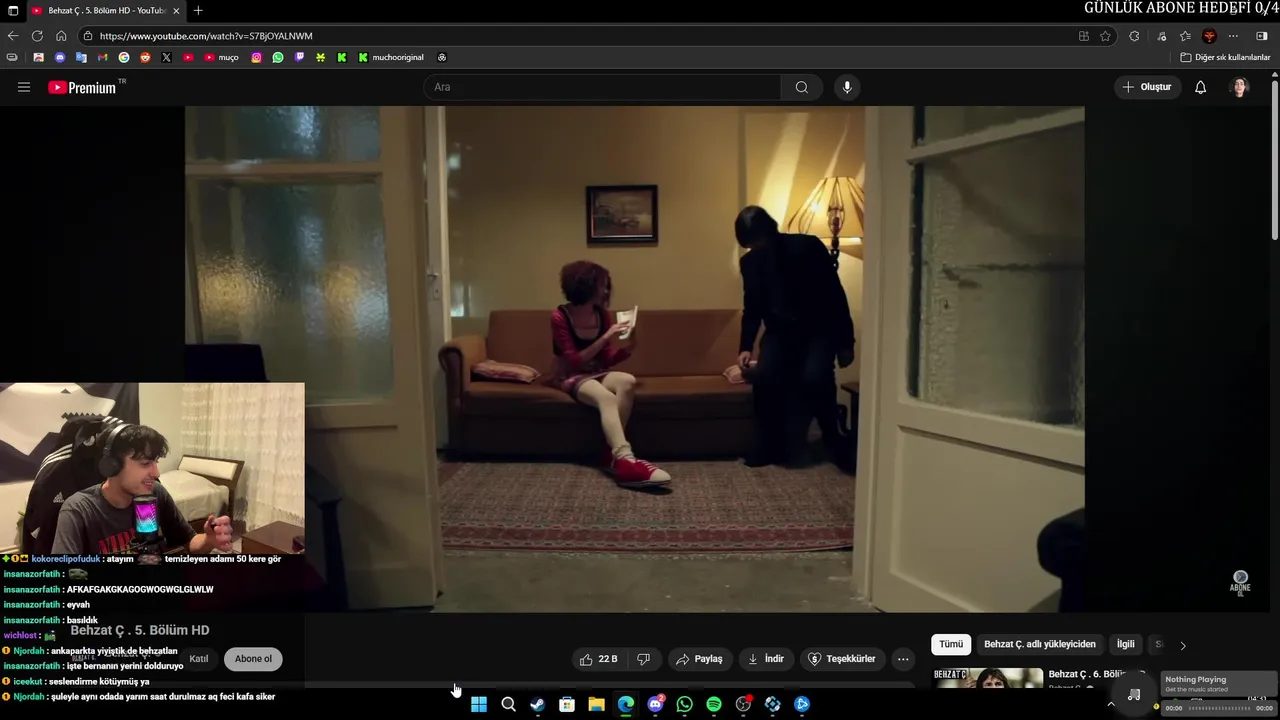This screenshot has height=720, width=1280.
Task: Open Behzat Ç . 6. Bölüm thumbnail
Action: click(988, 678)
